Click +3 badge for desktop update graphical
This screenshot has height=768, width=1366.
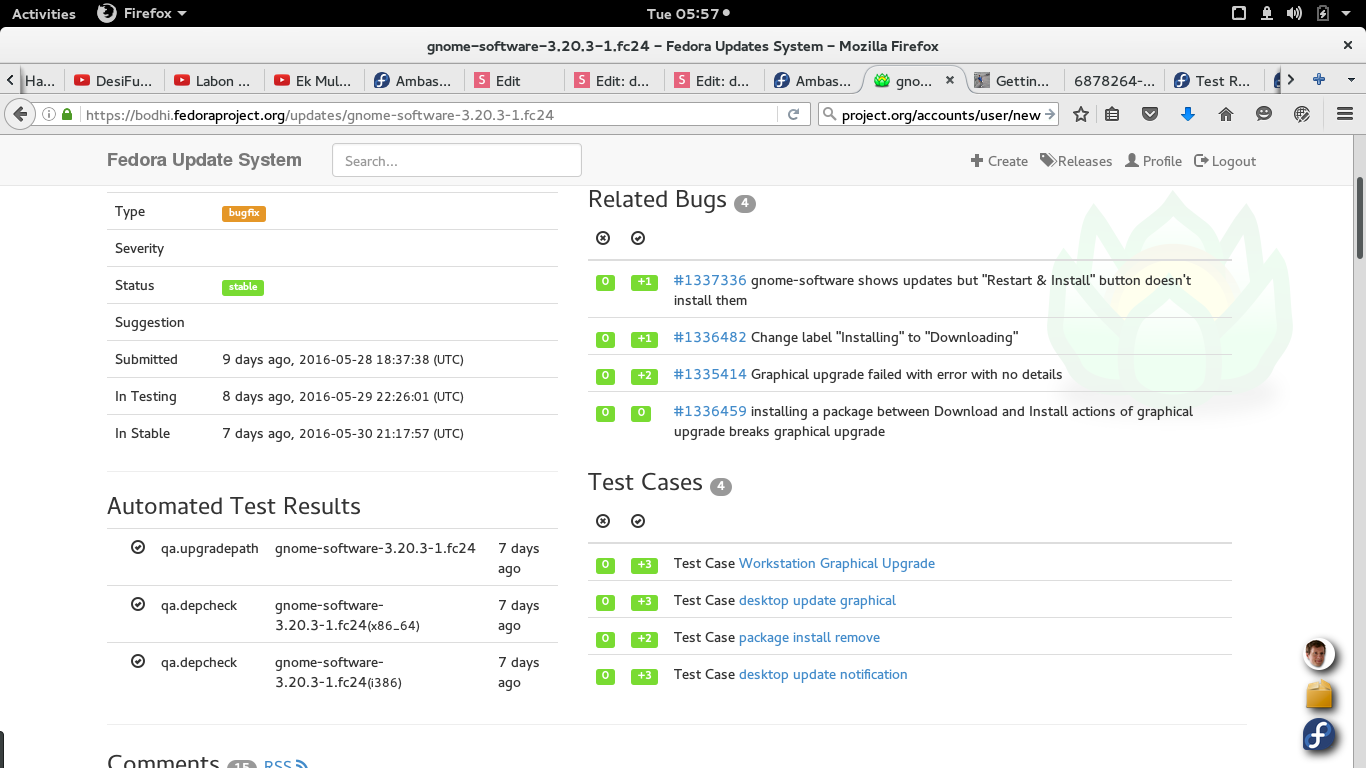tap(644, 602)
